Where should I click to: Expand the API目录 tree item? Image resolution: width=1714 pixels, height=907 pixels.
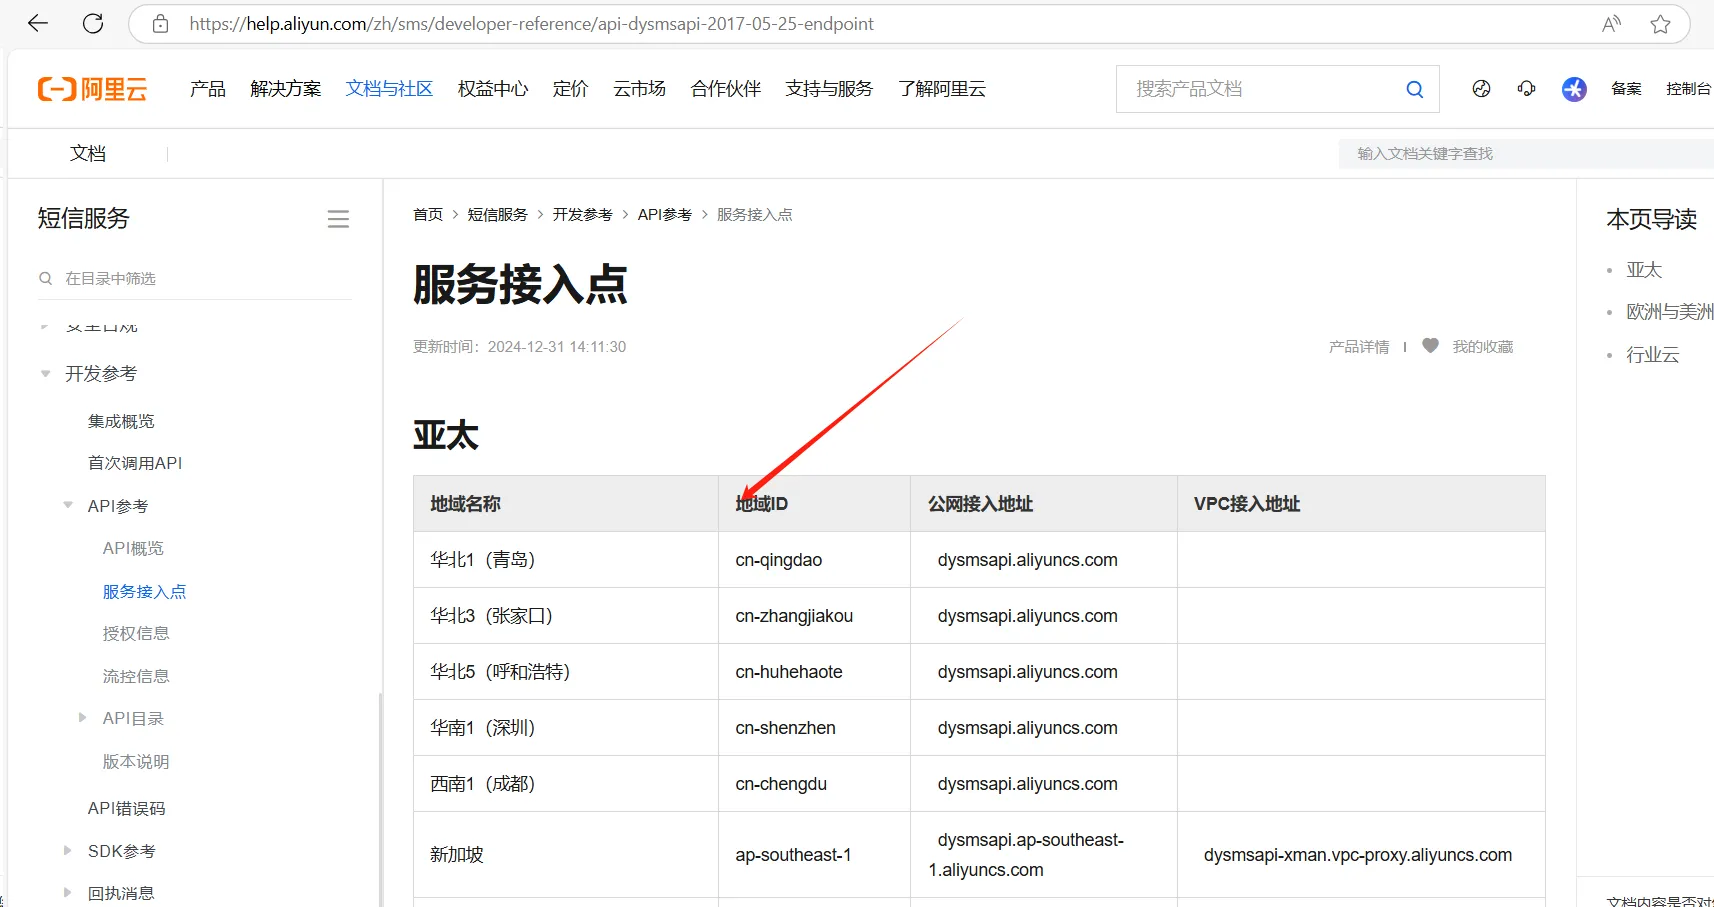point(83,718)
